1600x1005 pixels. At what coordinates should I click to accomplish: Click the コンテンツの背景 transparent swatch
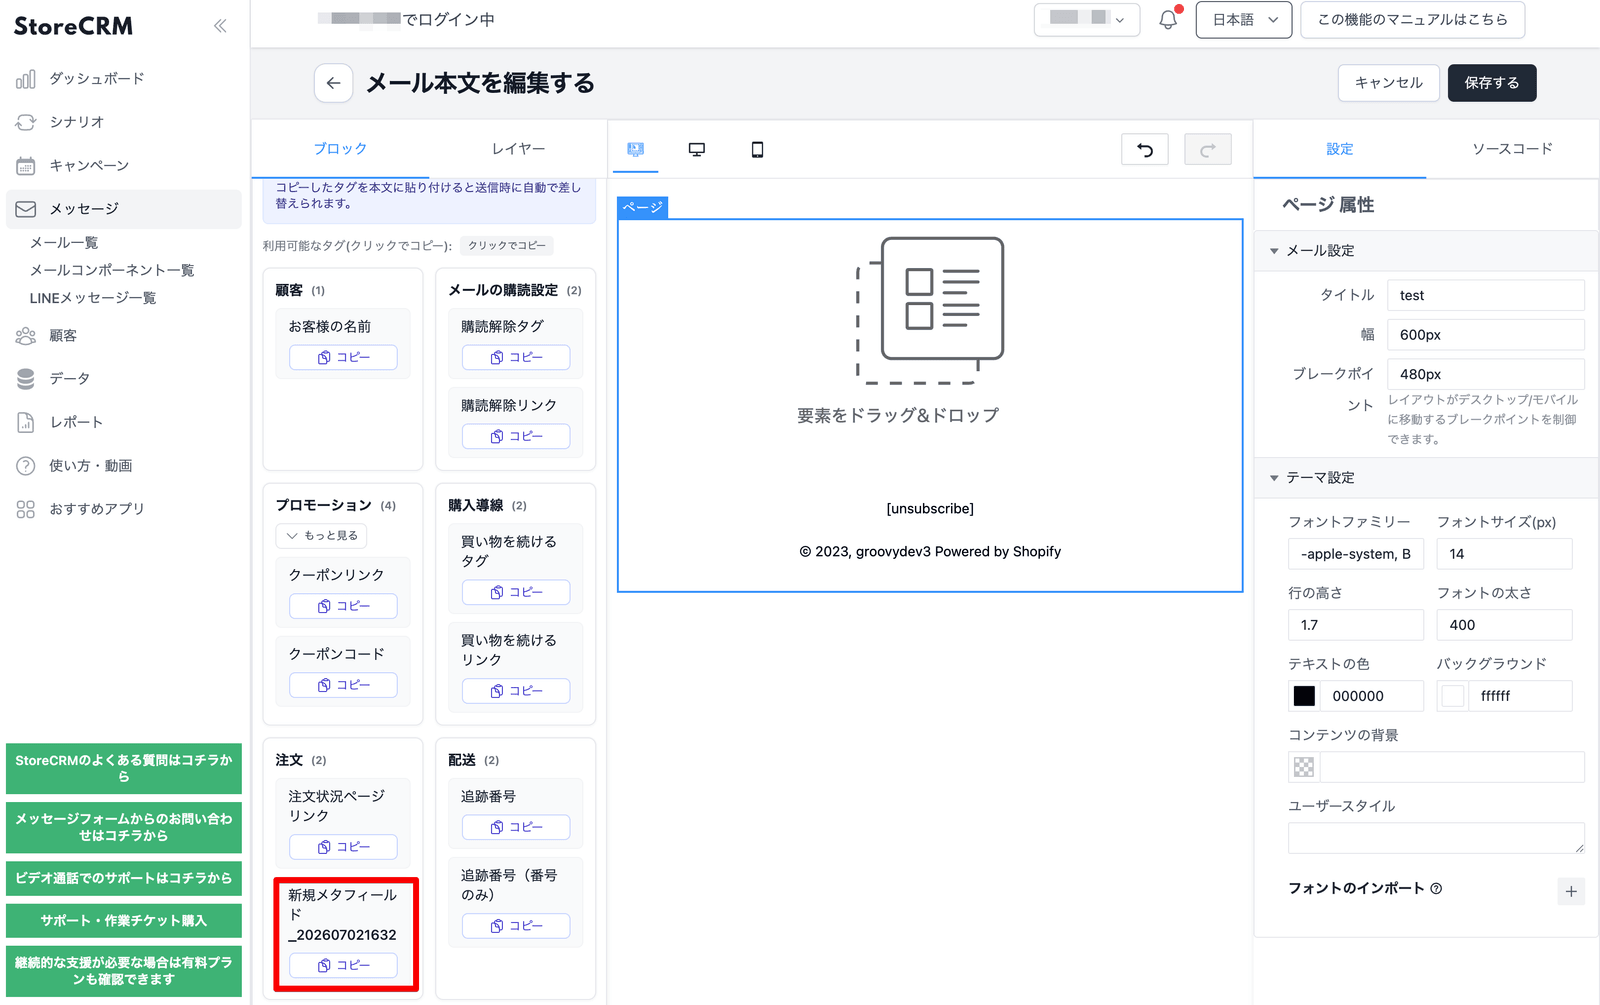[x=1304, y=767]
